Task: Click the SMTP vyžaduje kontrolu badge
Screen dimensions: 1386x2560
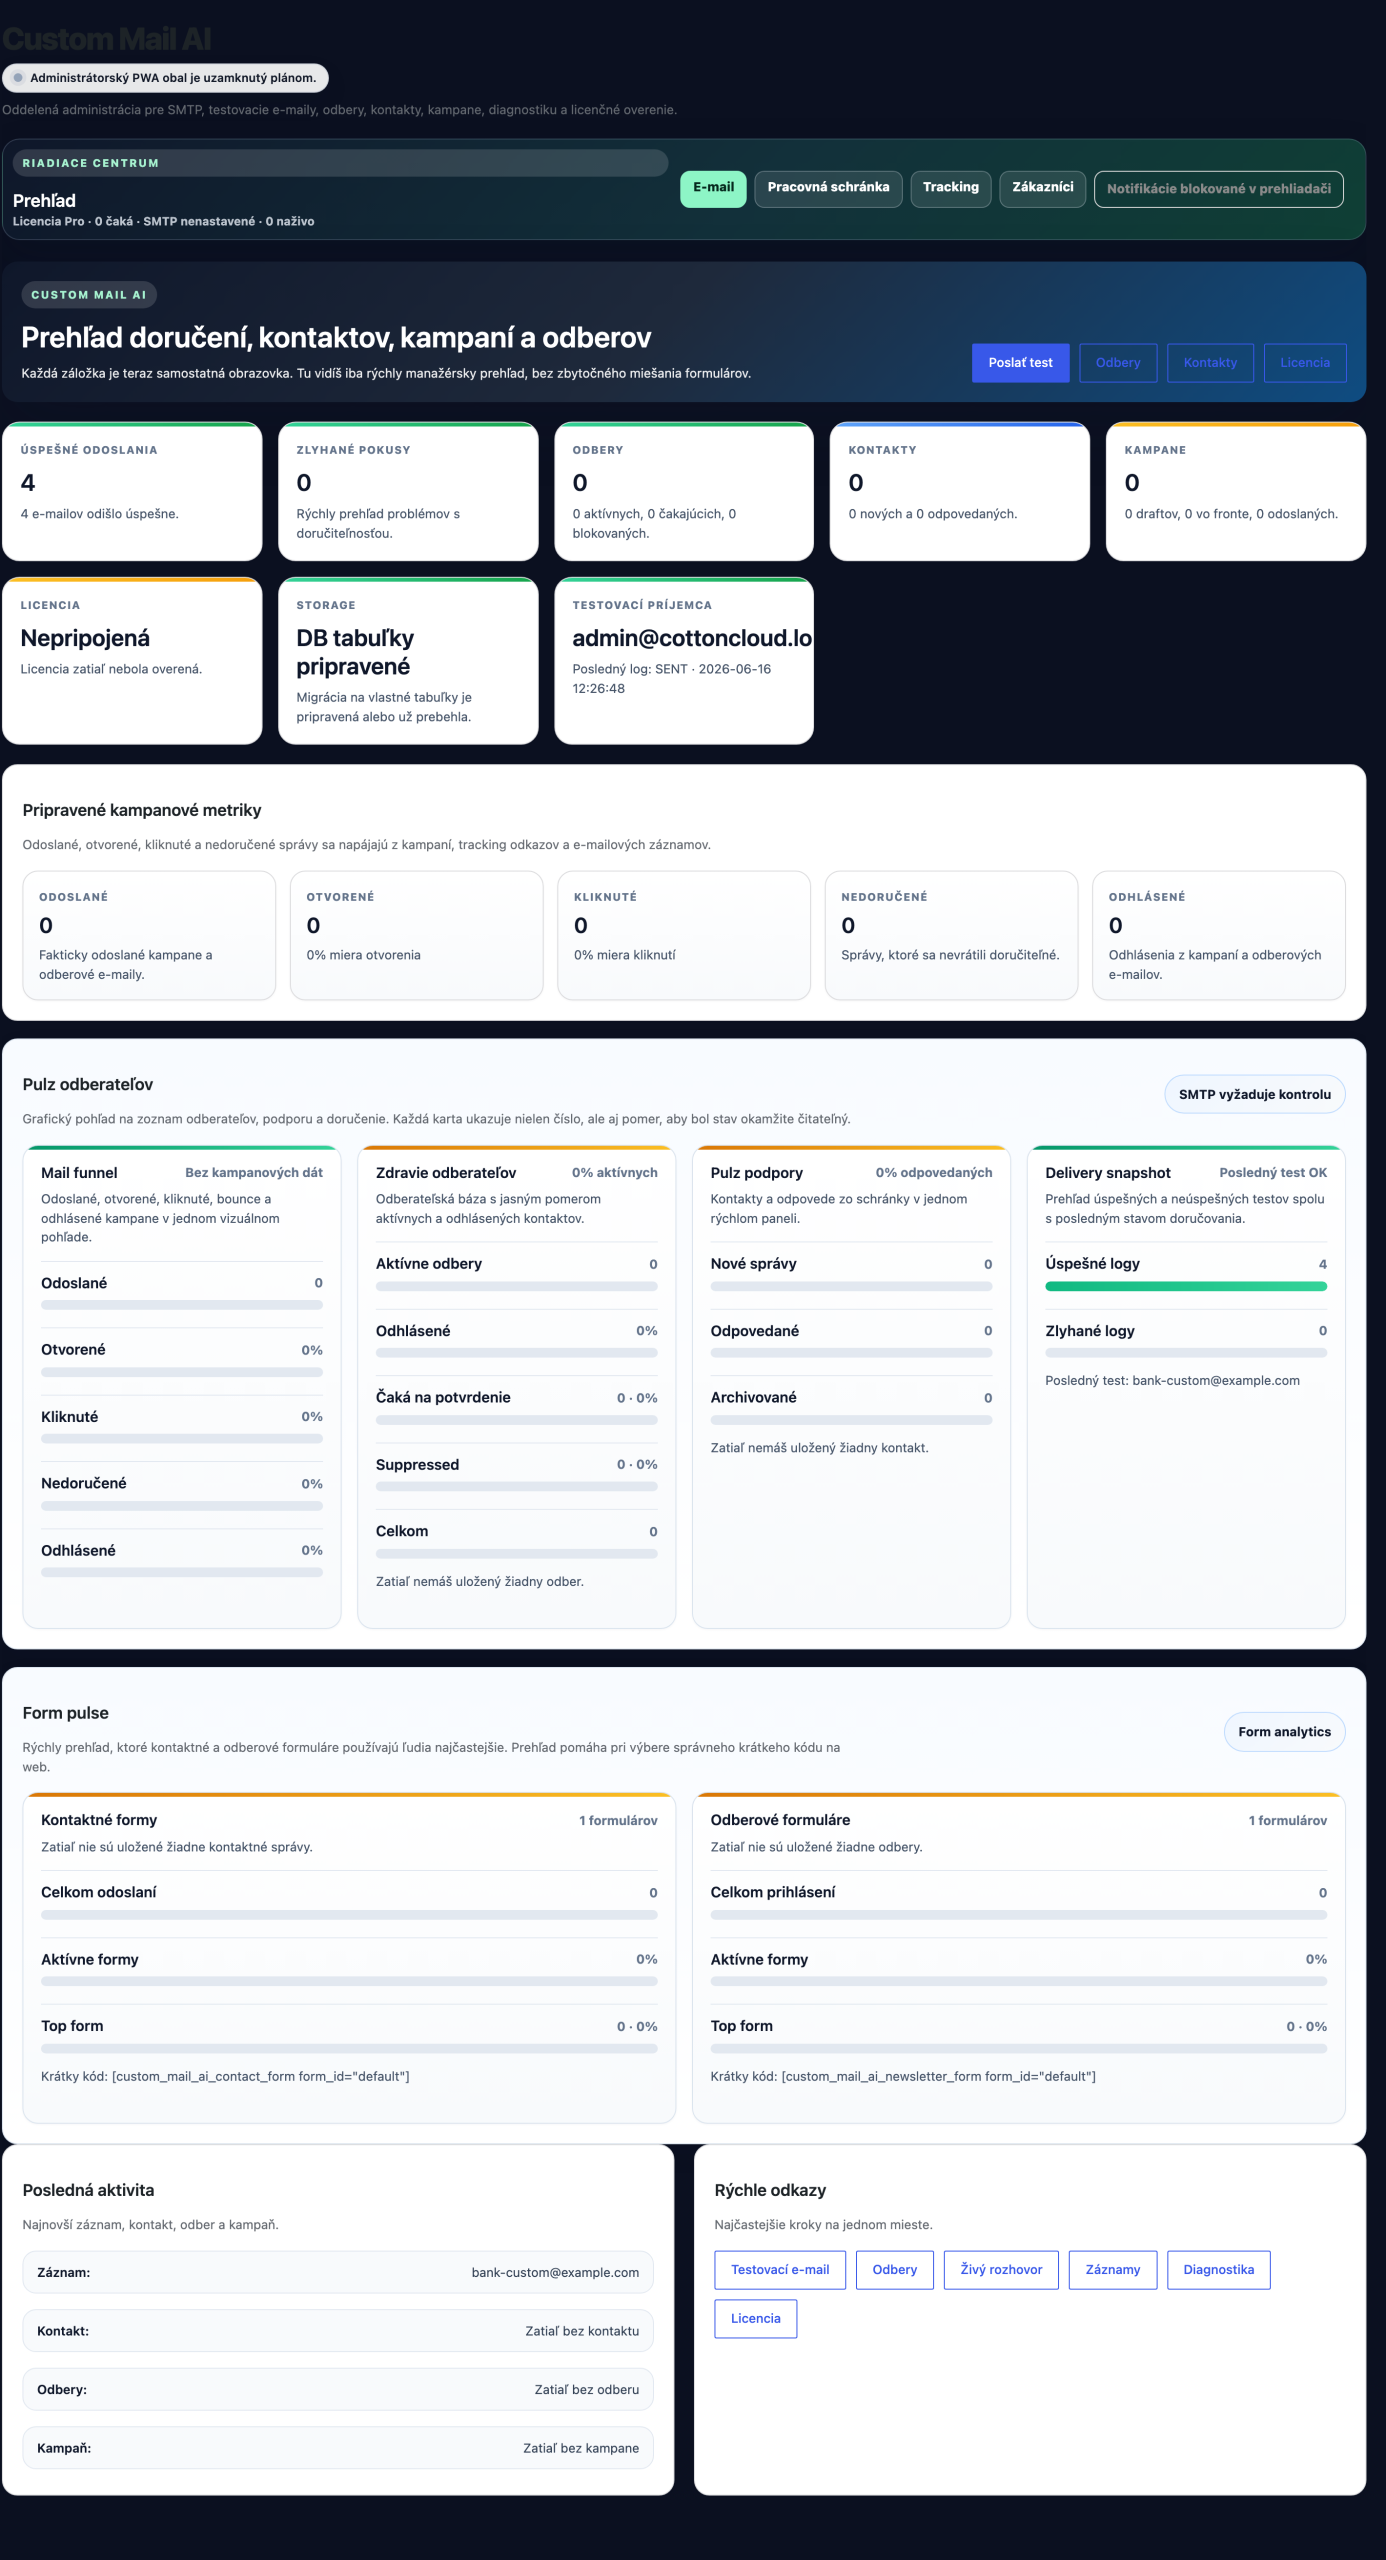Action: click(x=1254, y=1094)
